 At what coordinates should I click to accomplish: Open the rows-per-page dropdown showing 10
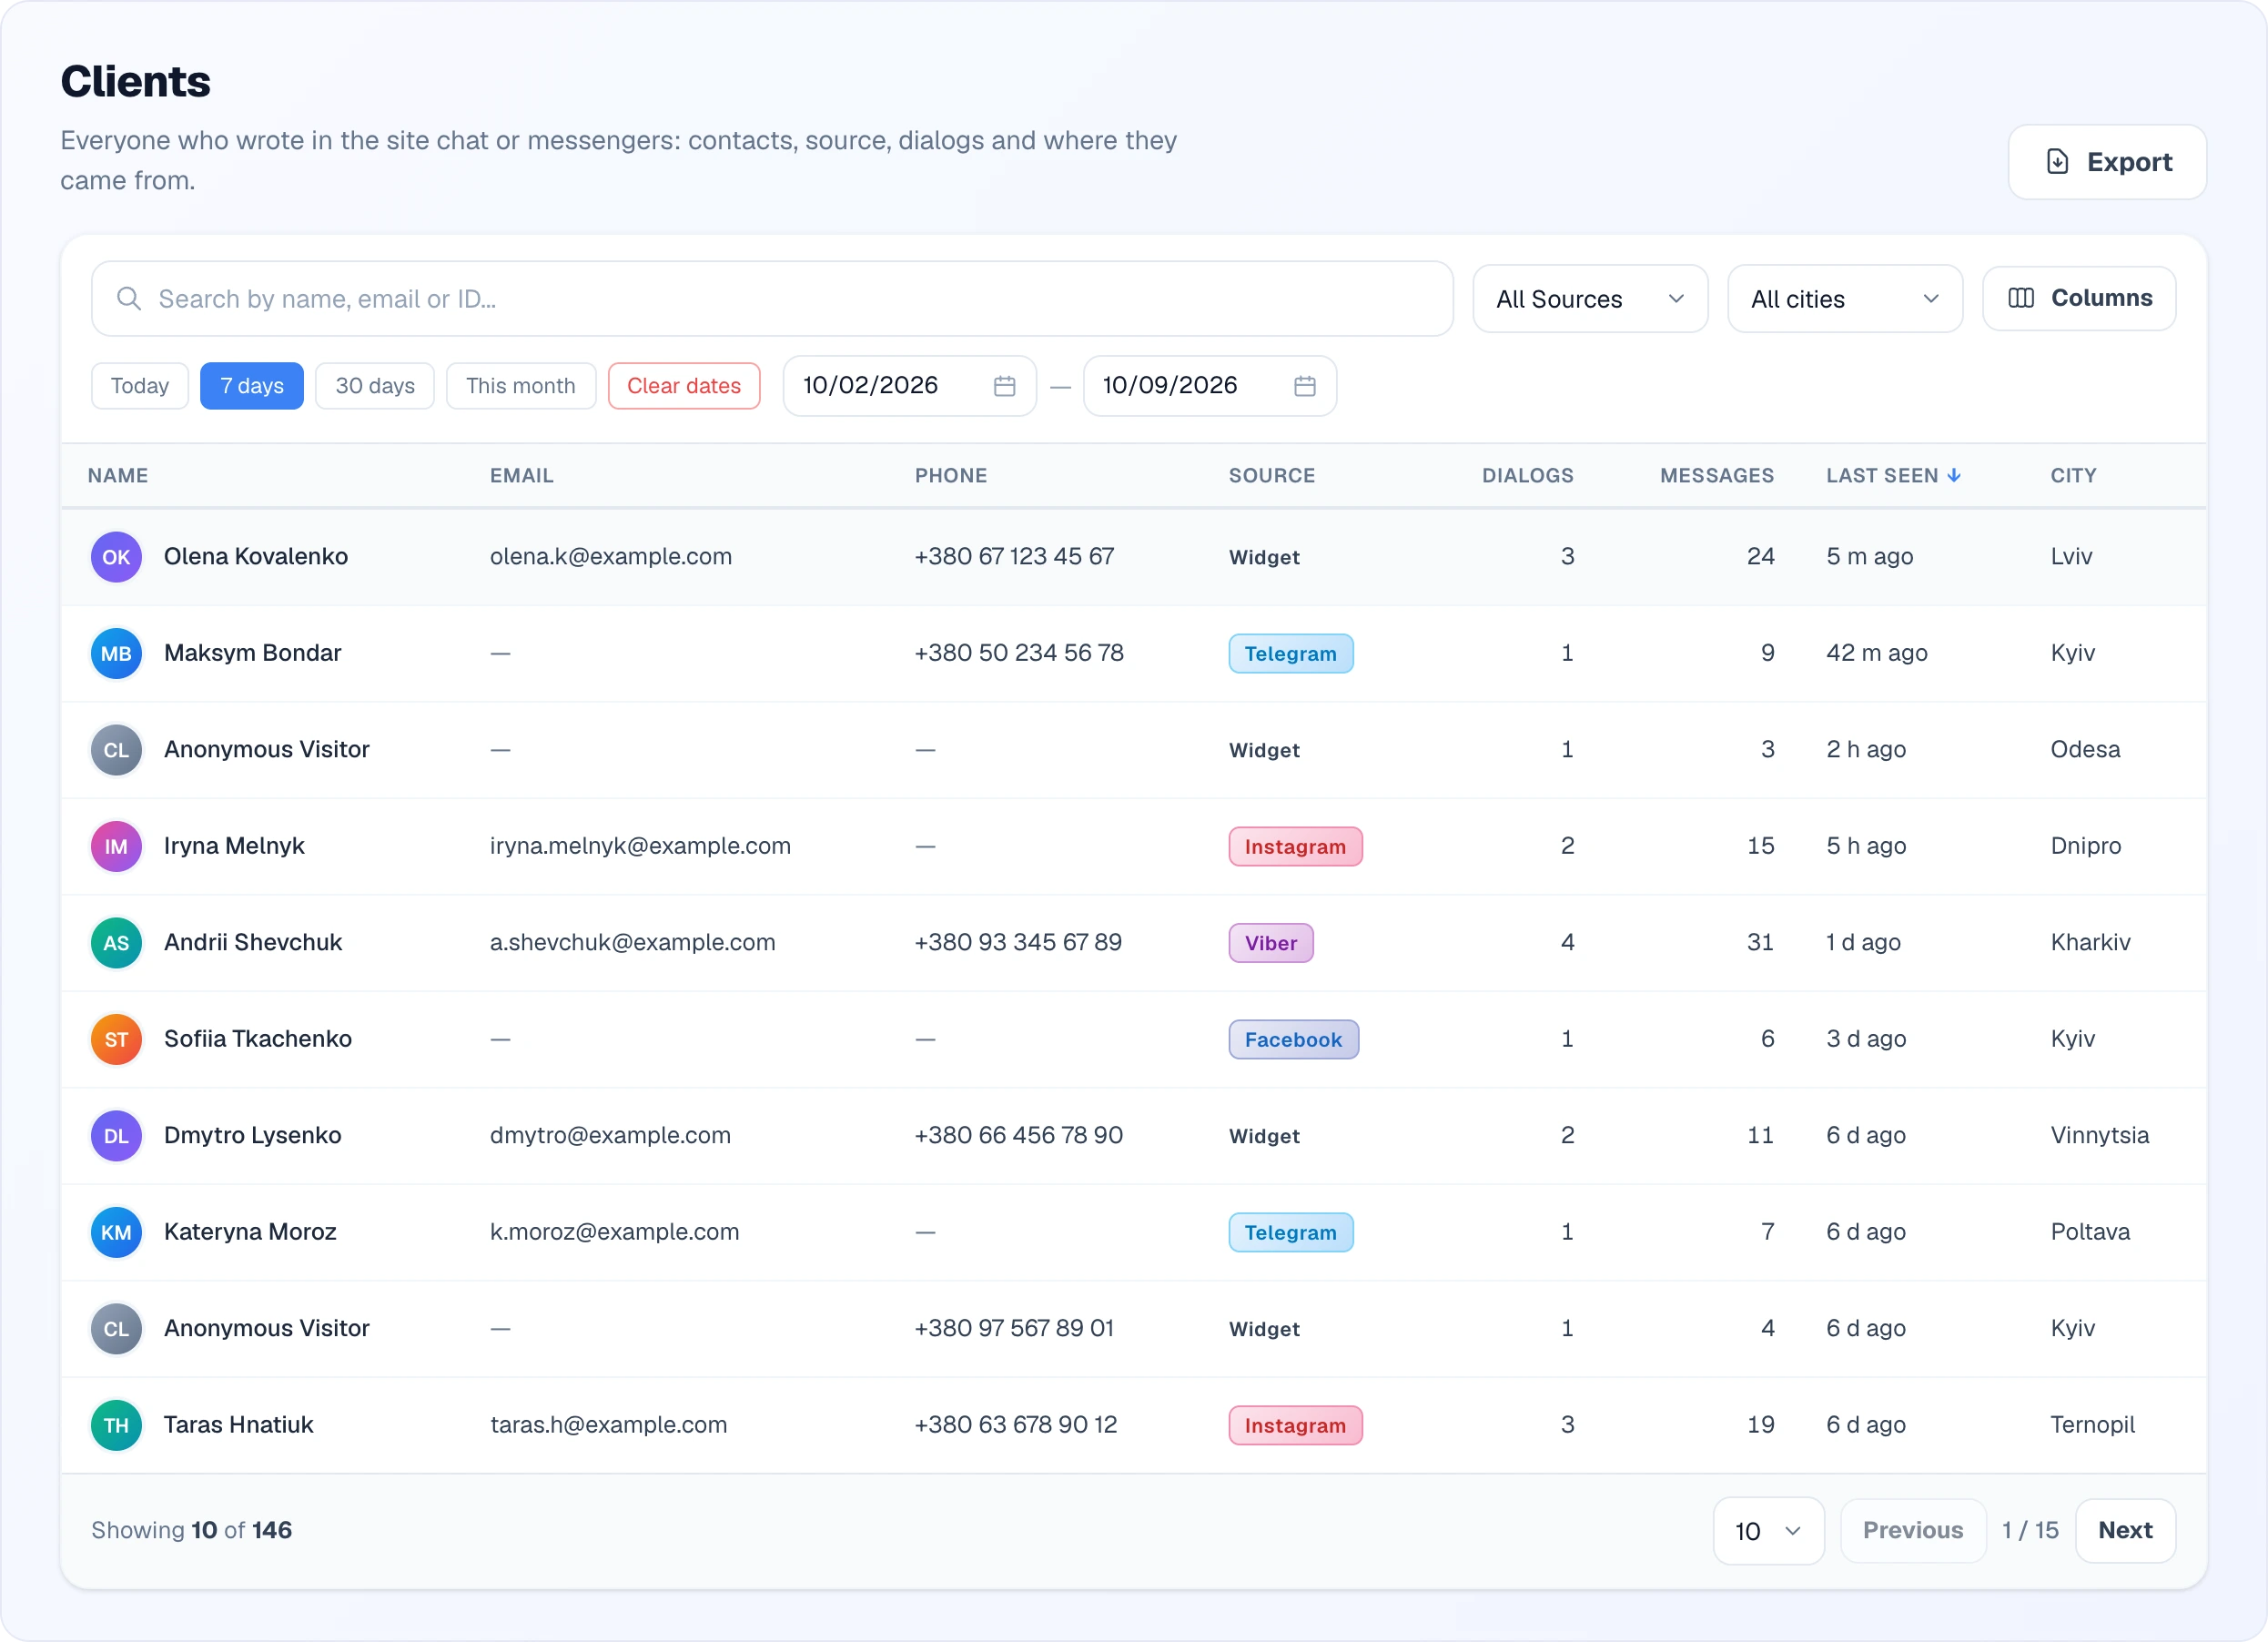pyautogui.click(x=1768, y=1530)
